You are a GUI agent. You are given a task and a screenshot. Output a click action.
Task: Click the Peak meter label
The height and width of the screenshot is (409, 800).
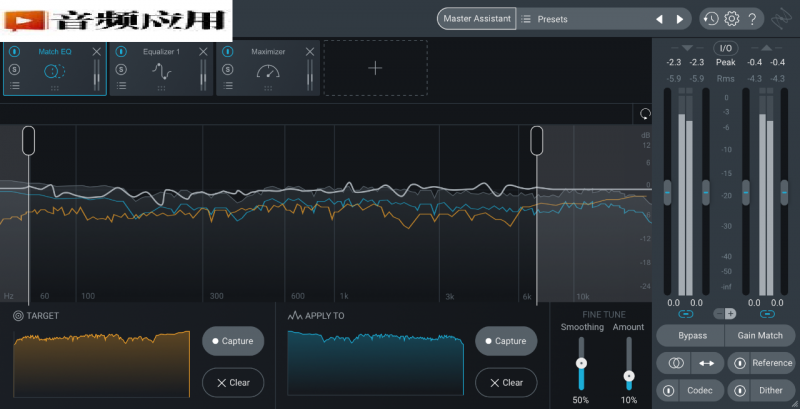click(x=726, y=63)
